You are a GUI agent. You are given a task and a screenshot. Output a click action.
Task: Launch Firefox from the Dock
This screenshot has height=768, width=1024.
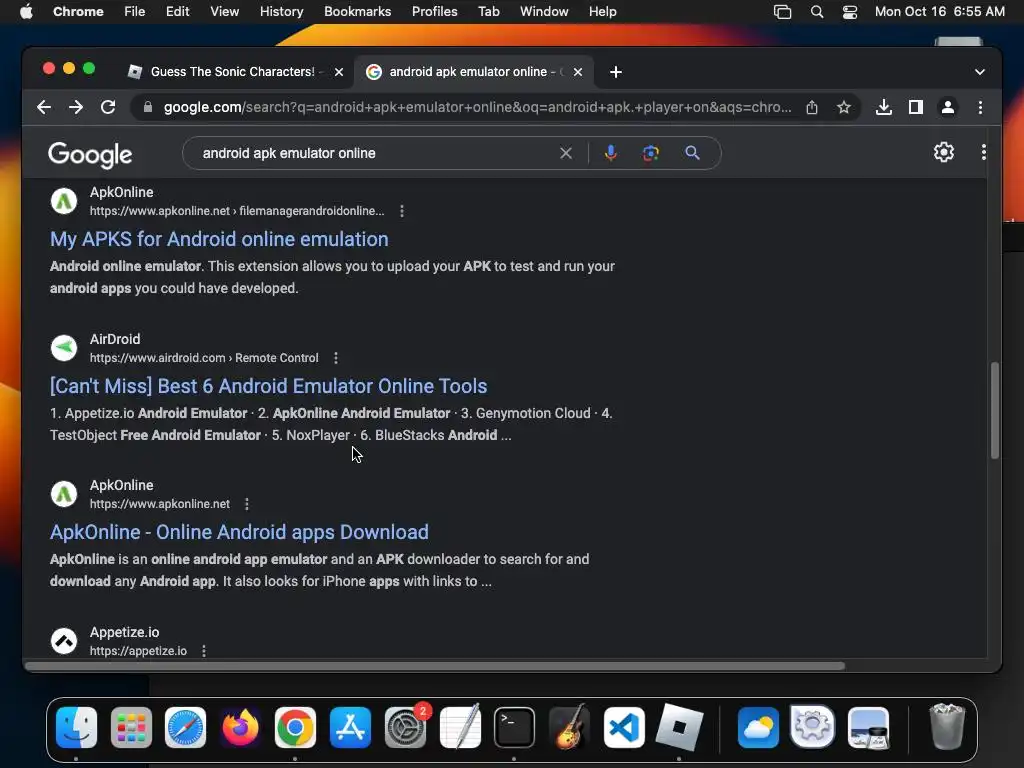pos(240,727)
